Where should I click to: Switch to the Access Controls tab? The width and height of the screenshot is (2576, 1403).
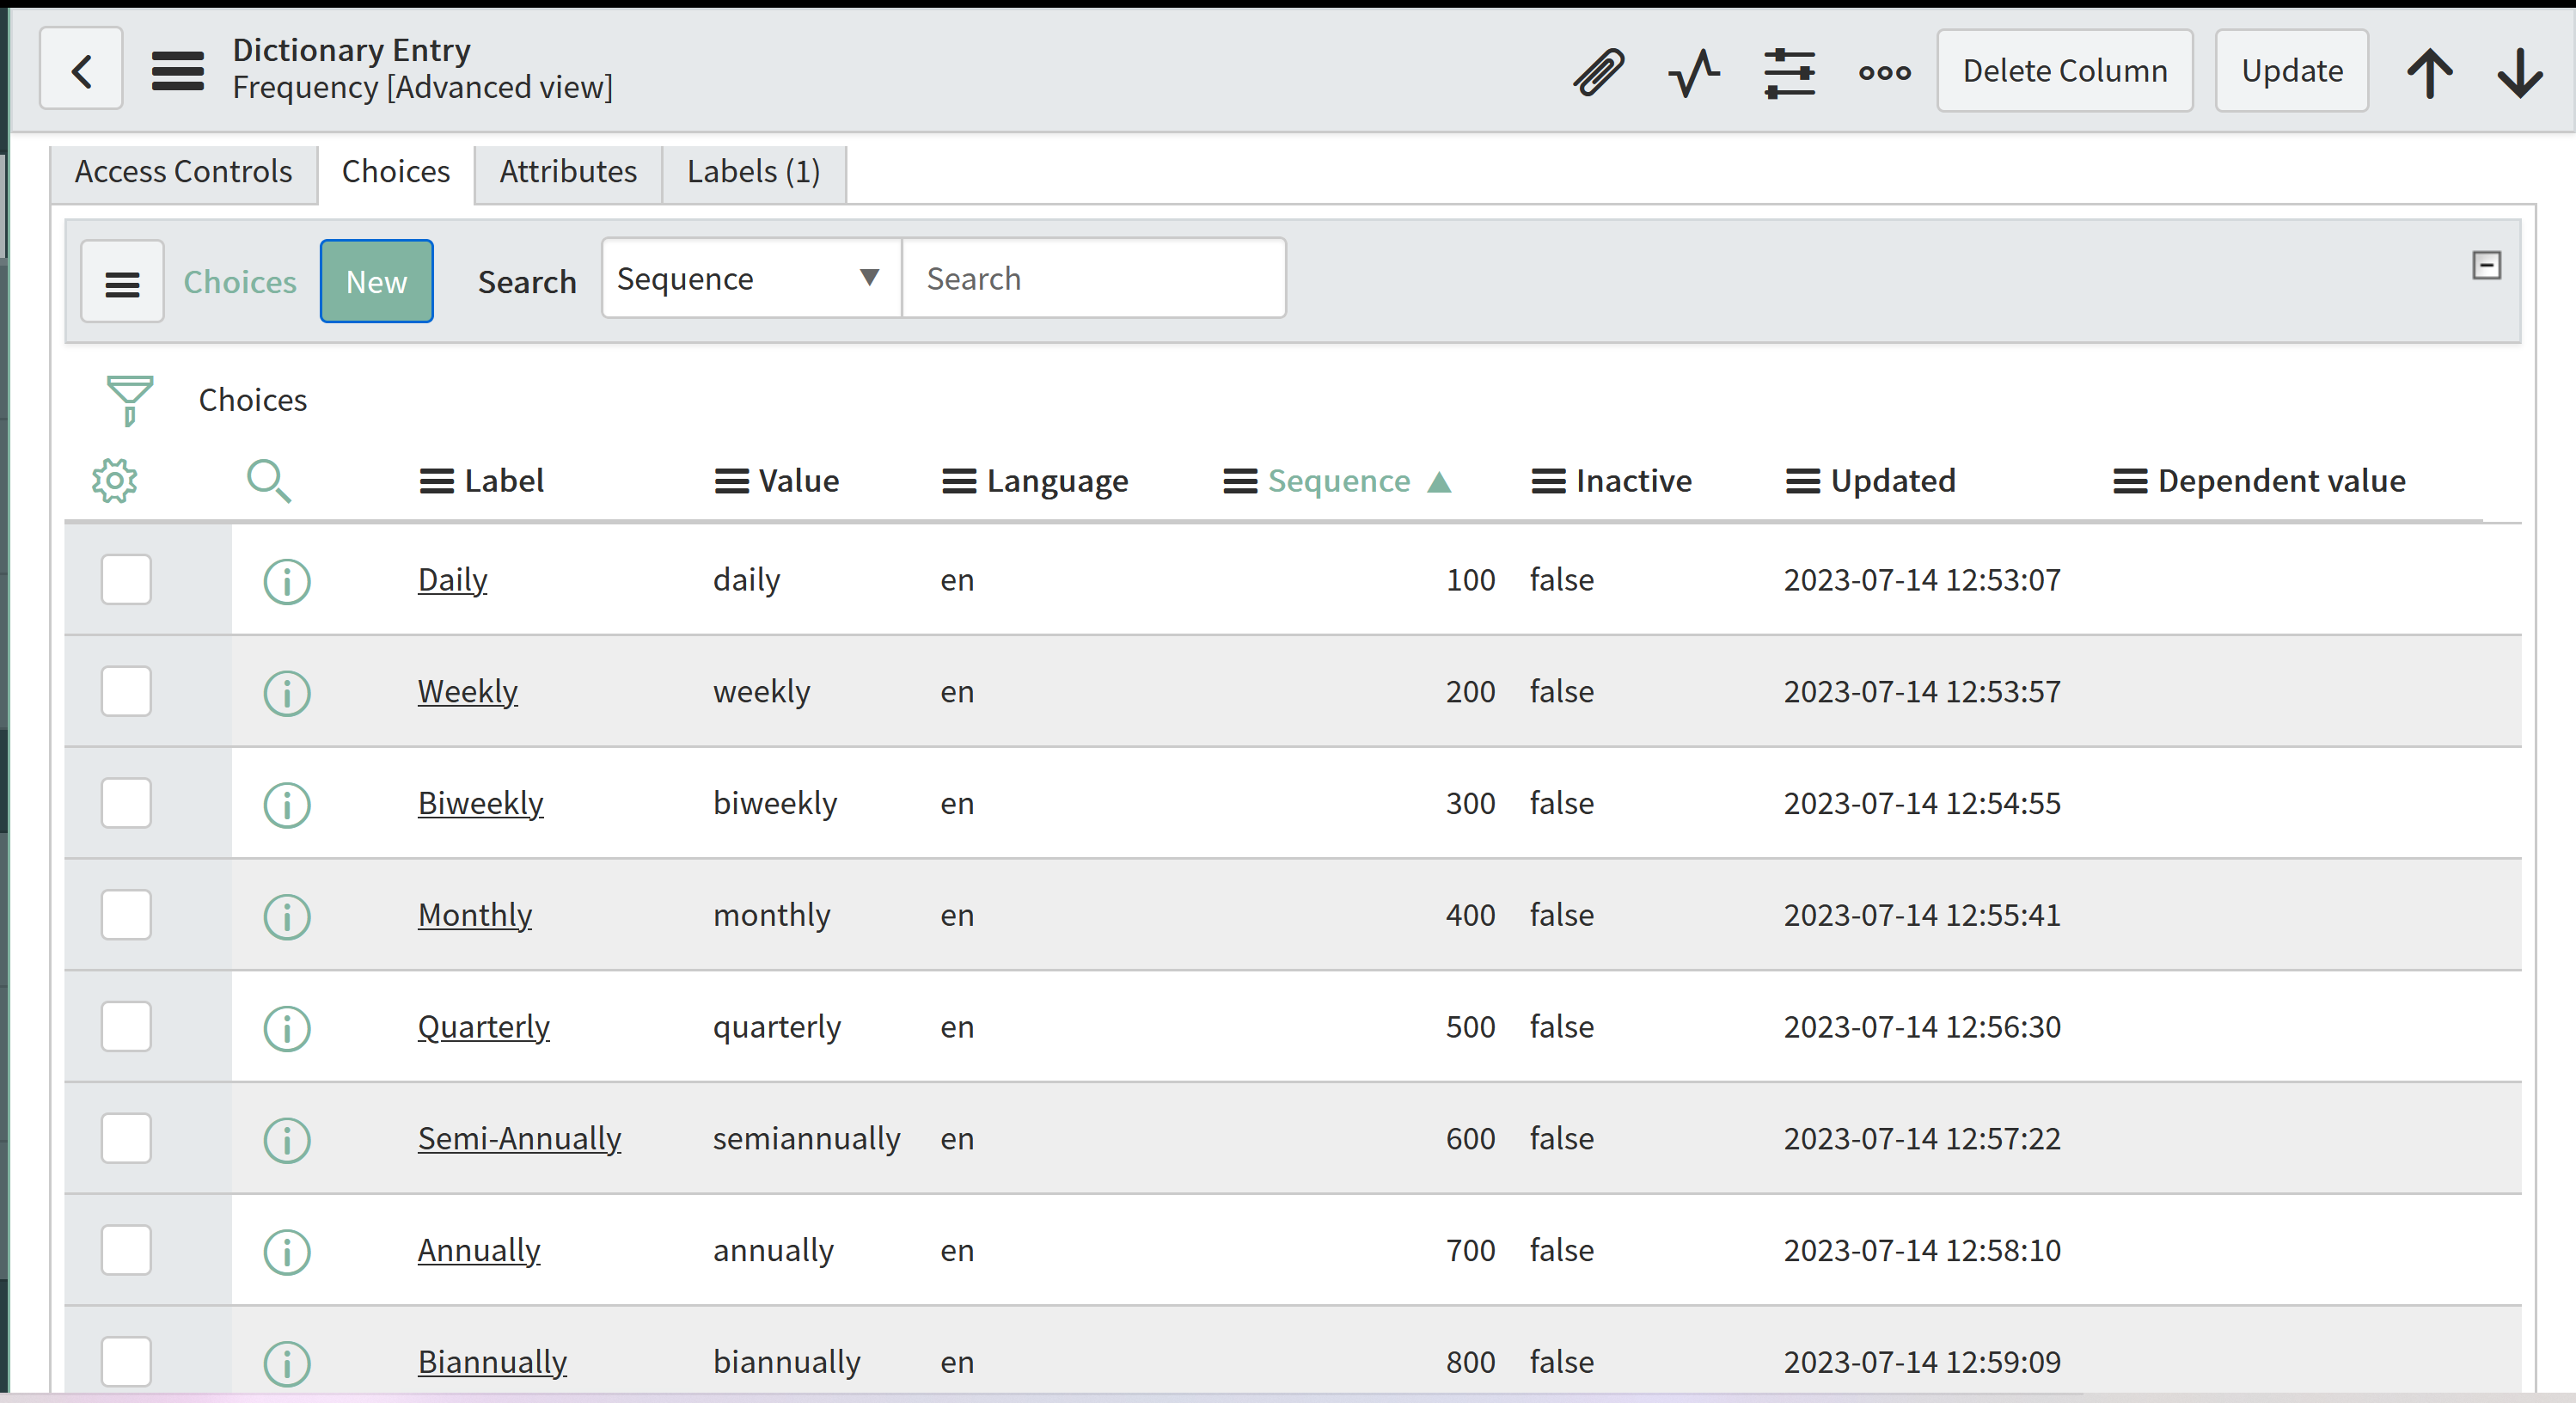click(x=183, y=172)
